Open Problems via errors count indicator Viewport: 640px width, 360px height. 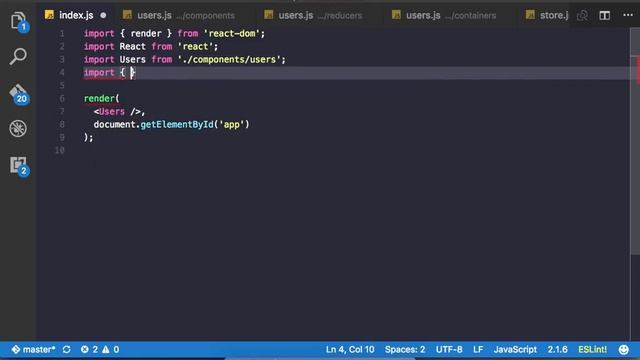[x=89, y=349]
